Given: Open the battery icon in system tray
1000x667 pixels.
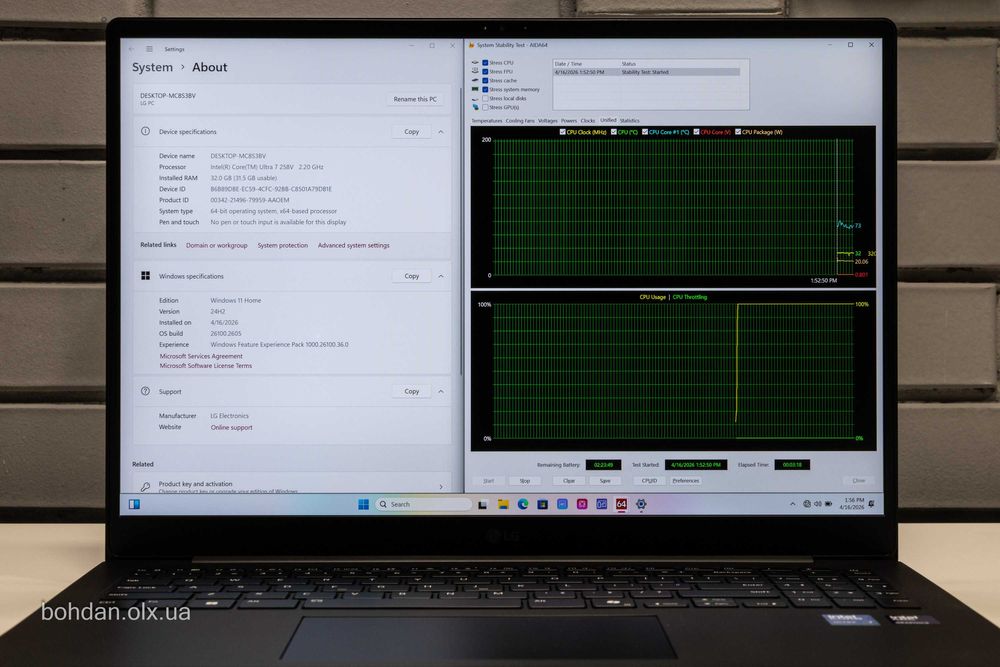Looking at the screenshot, I should tap(828, 504).
